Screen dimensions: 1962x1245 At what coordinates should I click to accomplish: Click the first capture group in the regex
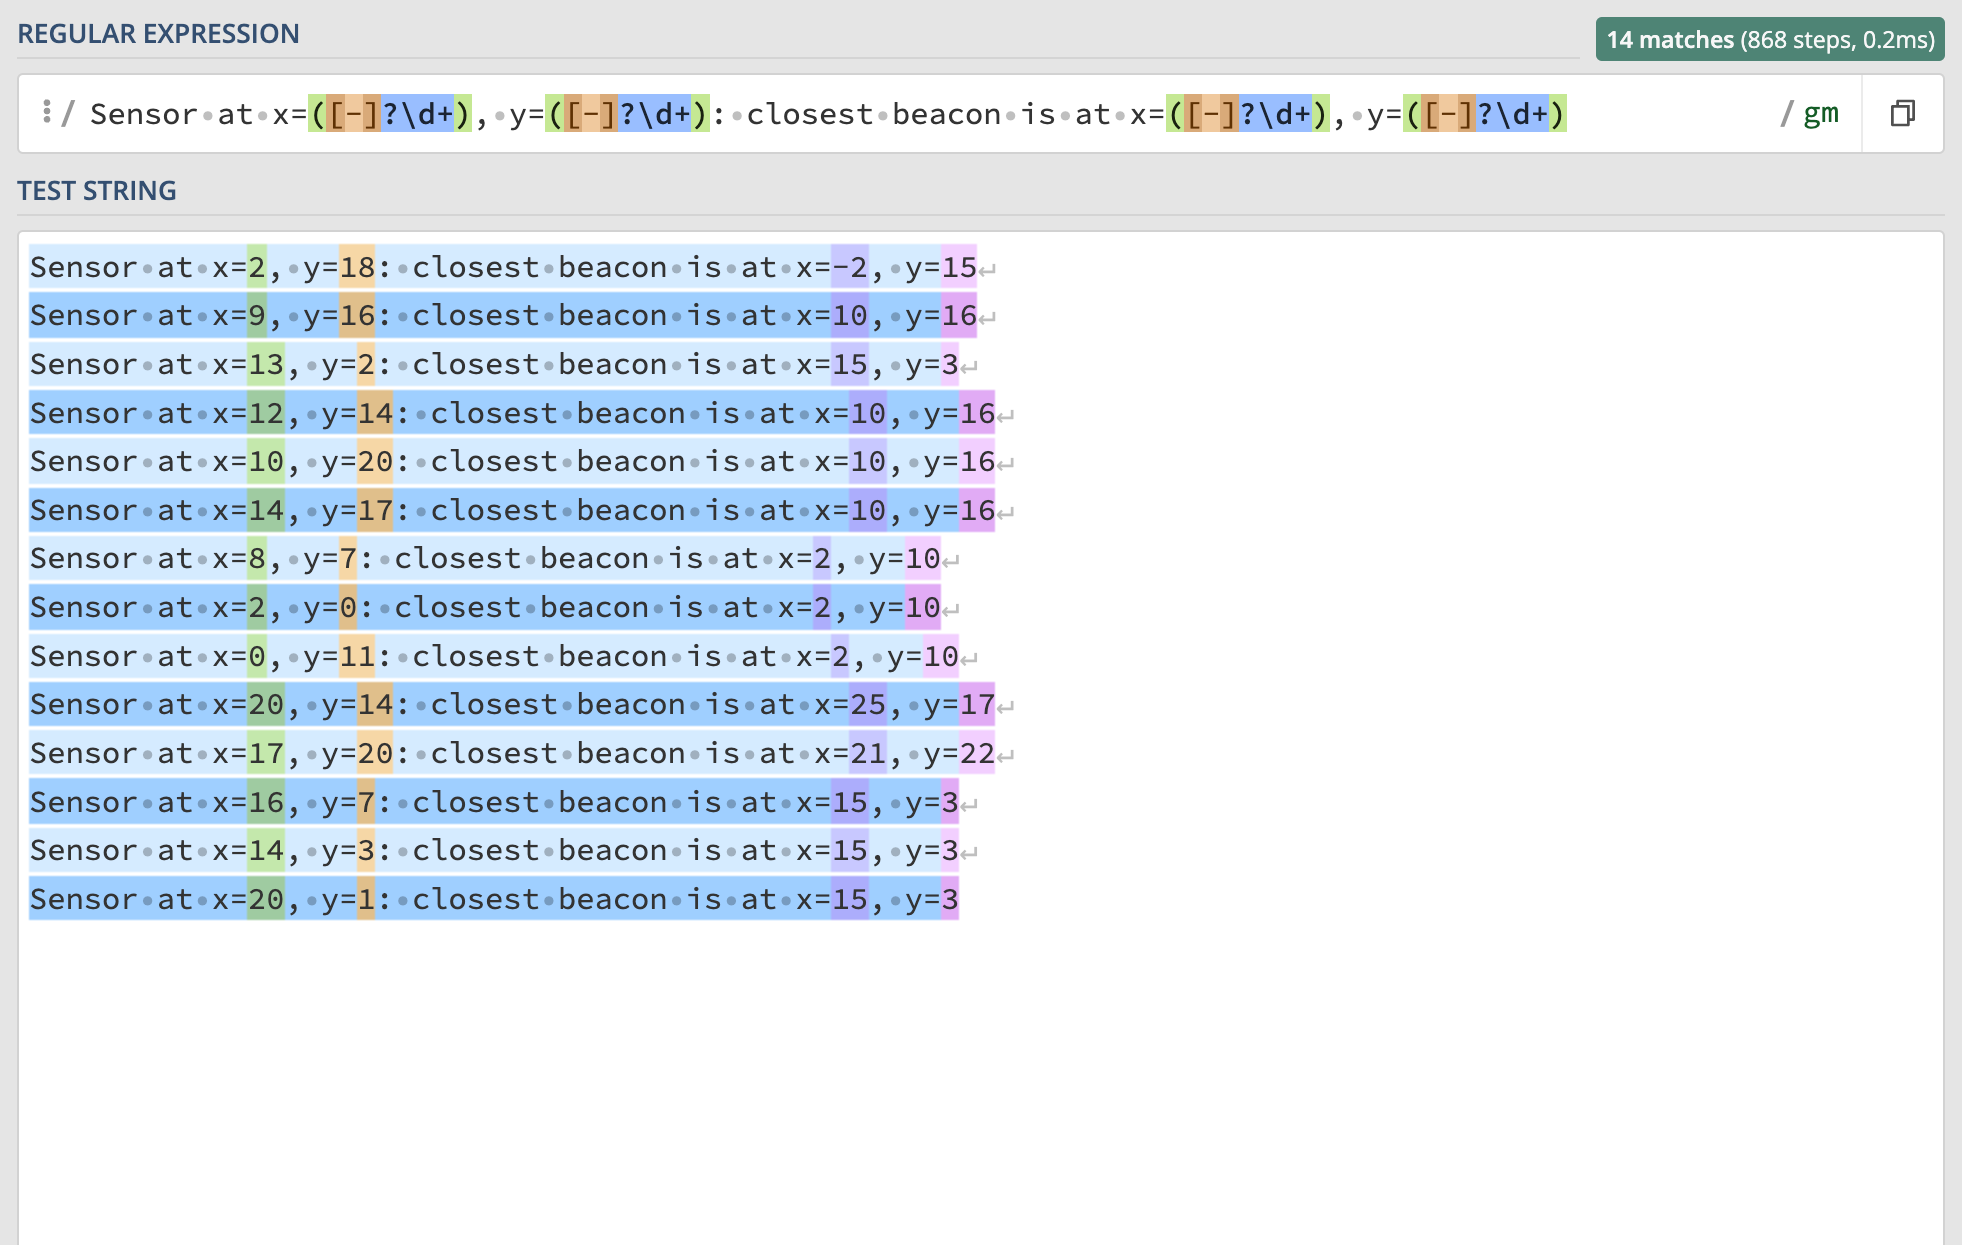(390, 114)
